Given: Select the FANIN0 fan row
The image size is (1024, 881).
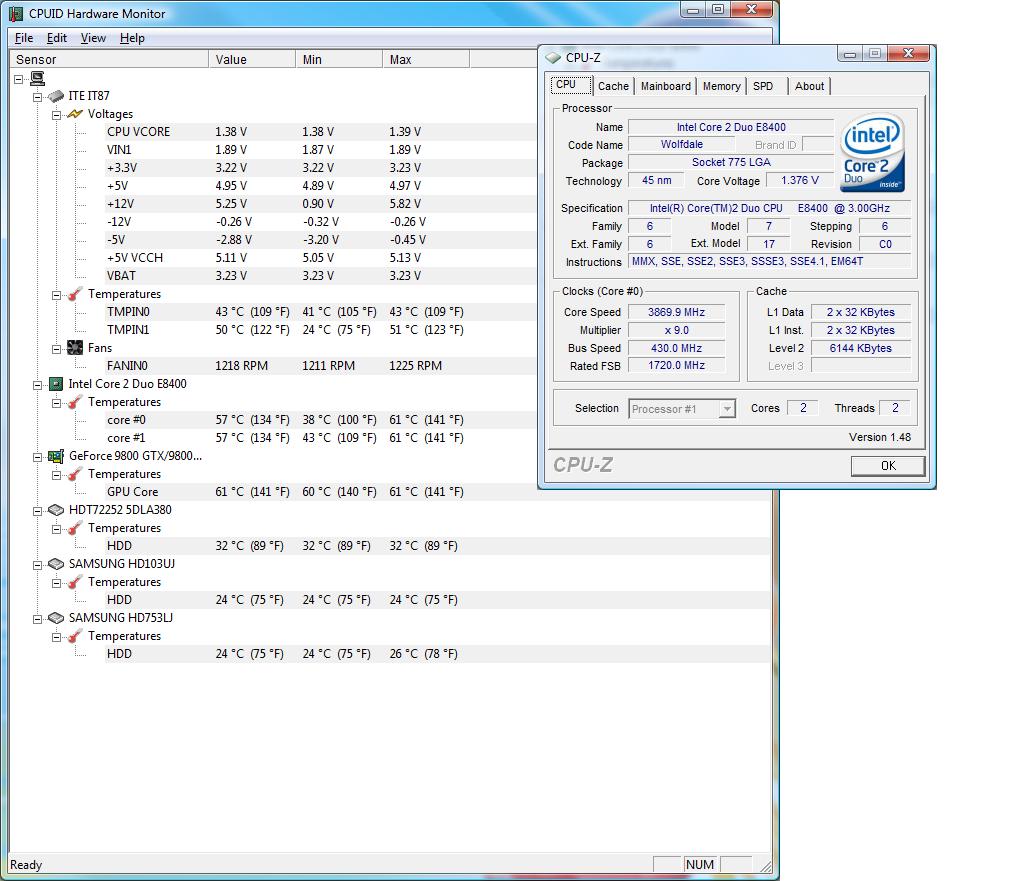Looking at the screenshot, I should pos(320,366).
